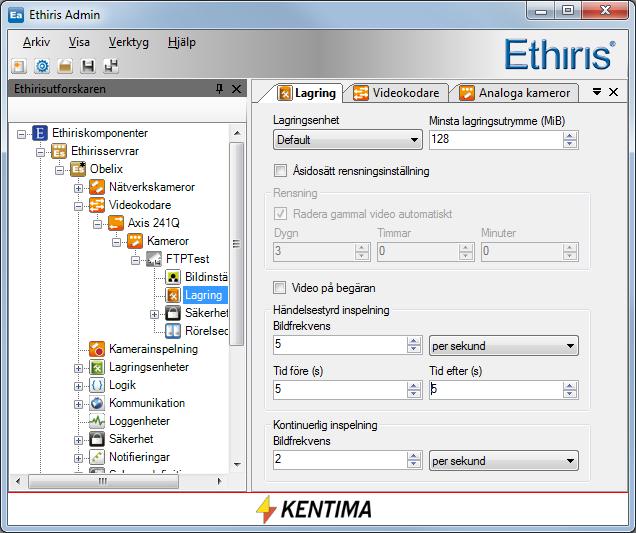The image size is (636, 533).
Task: Select Säkerhet under Obelix server
Action: pyautogui.click(x=131, y=439)
